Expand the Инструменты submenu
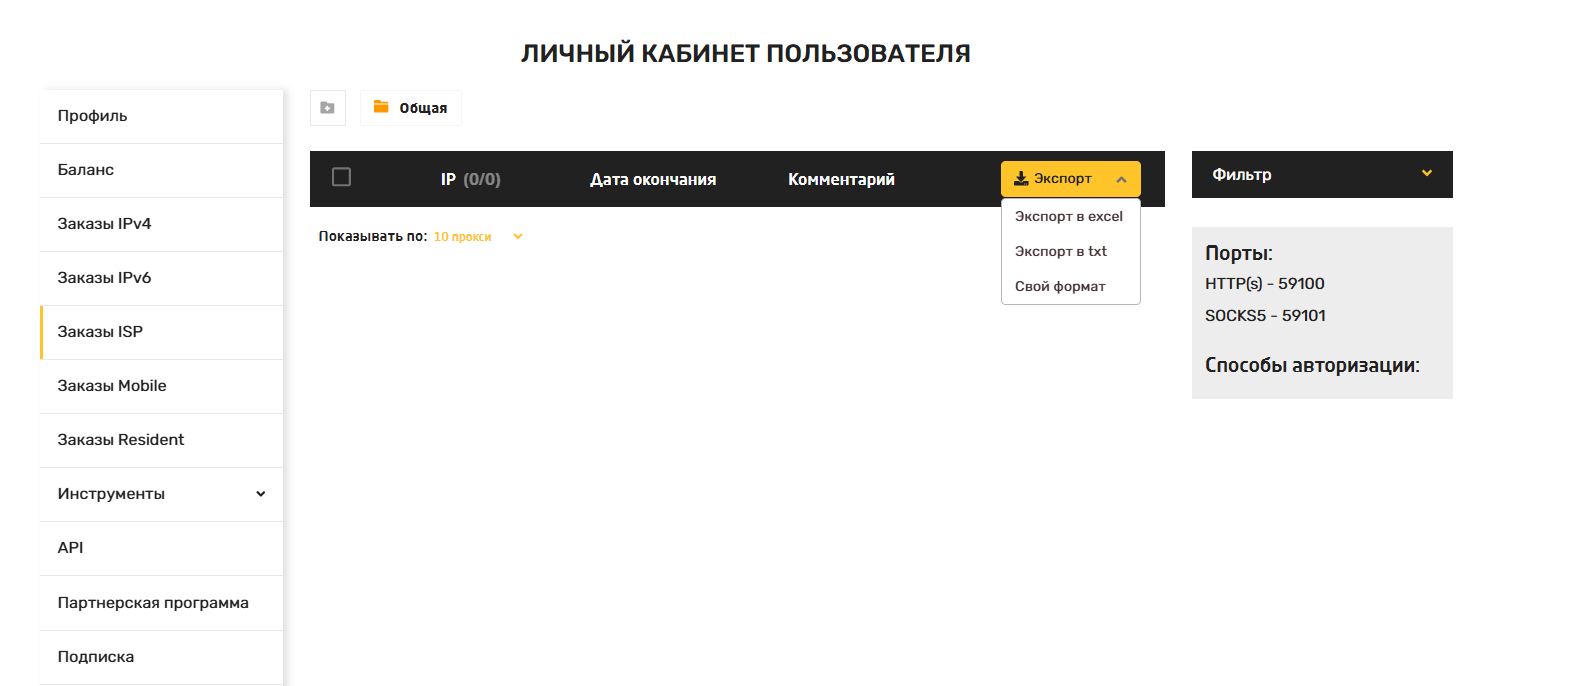This screenshot has height=686, width=1574. [x=161, y=494]
